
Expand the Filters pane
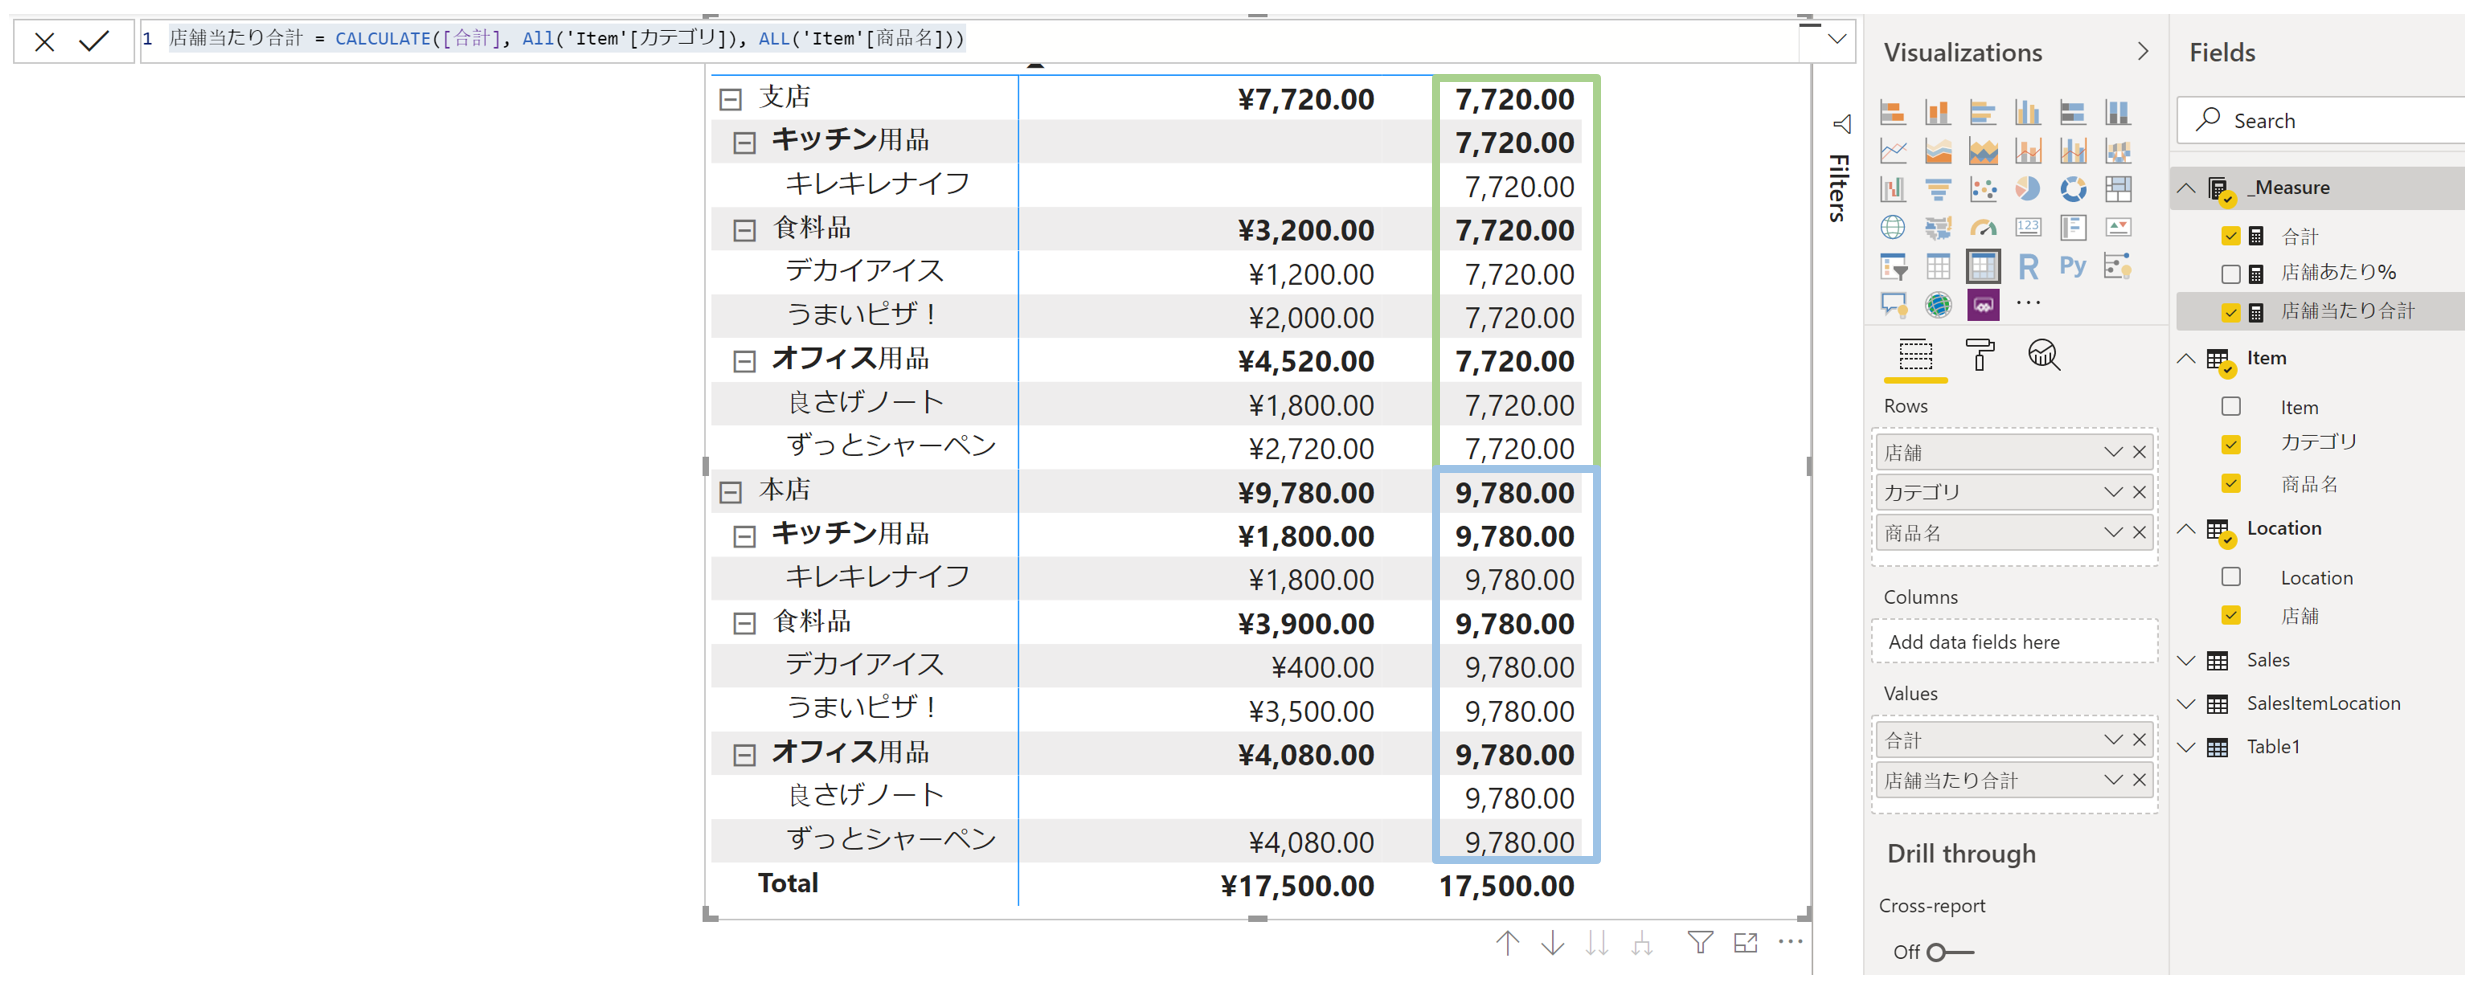tap(1841, 124)
